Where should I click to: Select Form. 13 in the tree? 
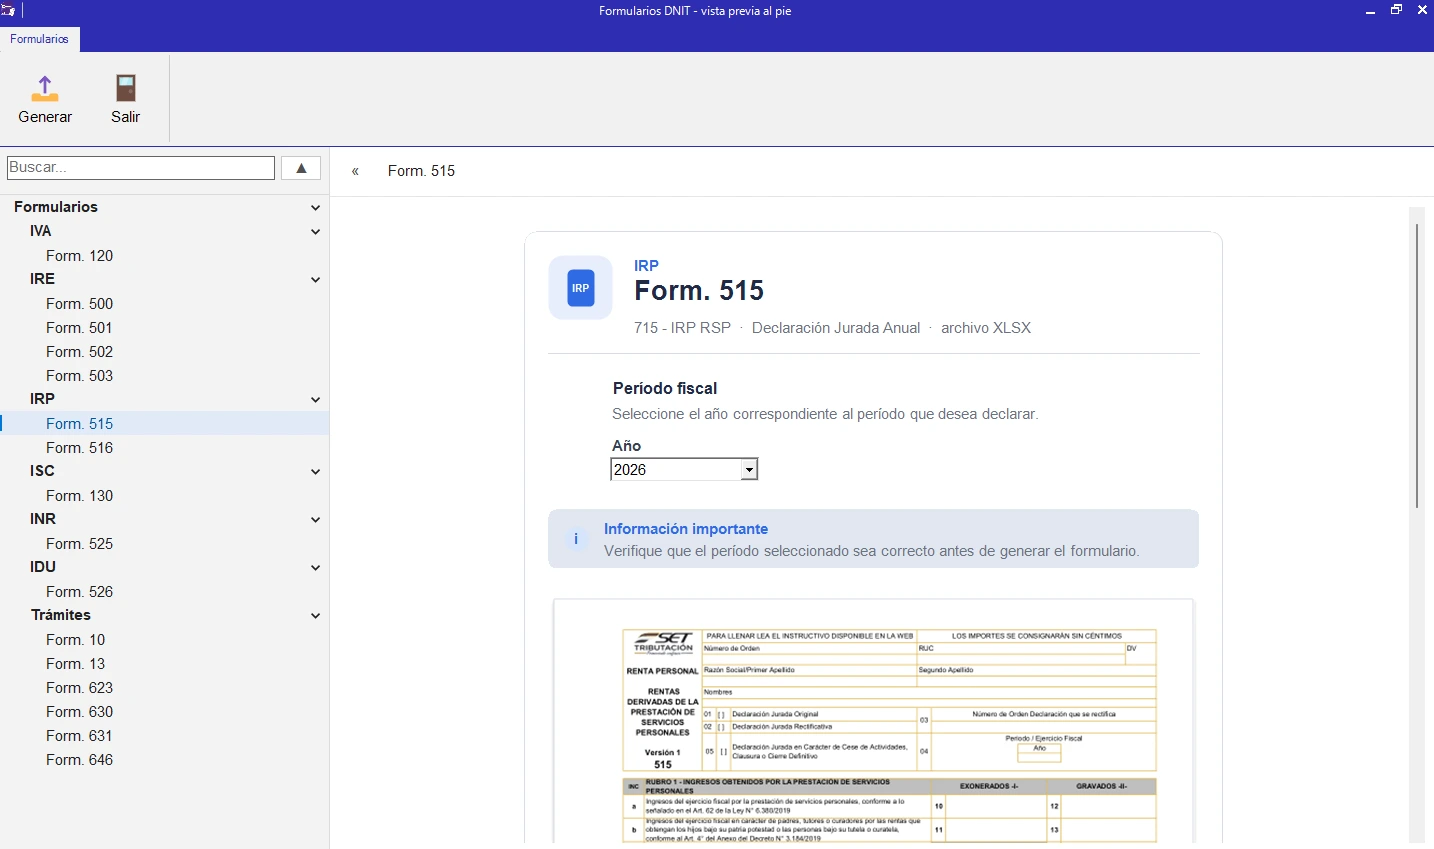click(75, 664)
